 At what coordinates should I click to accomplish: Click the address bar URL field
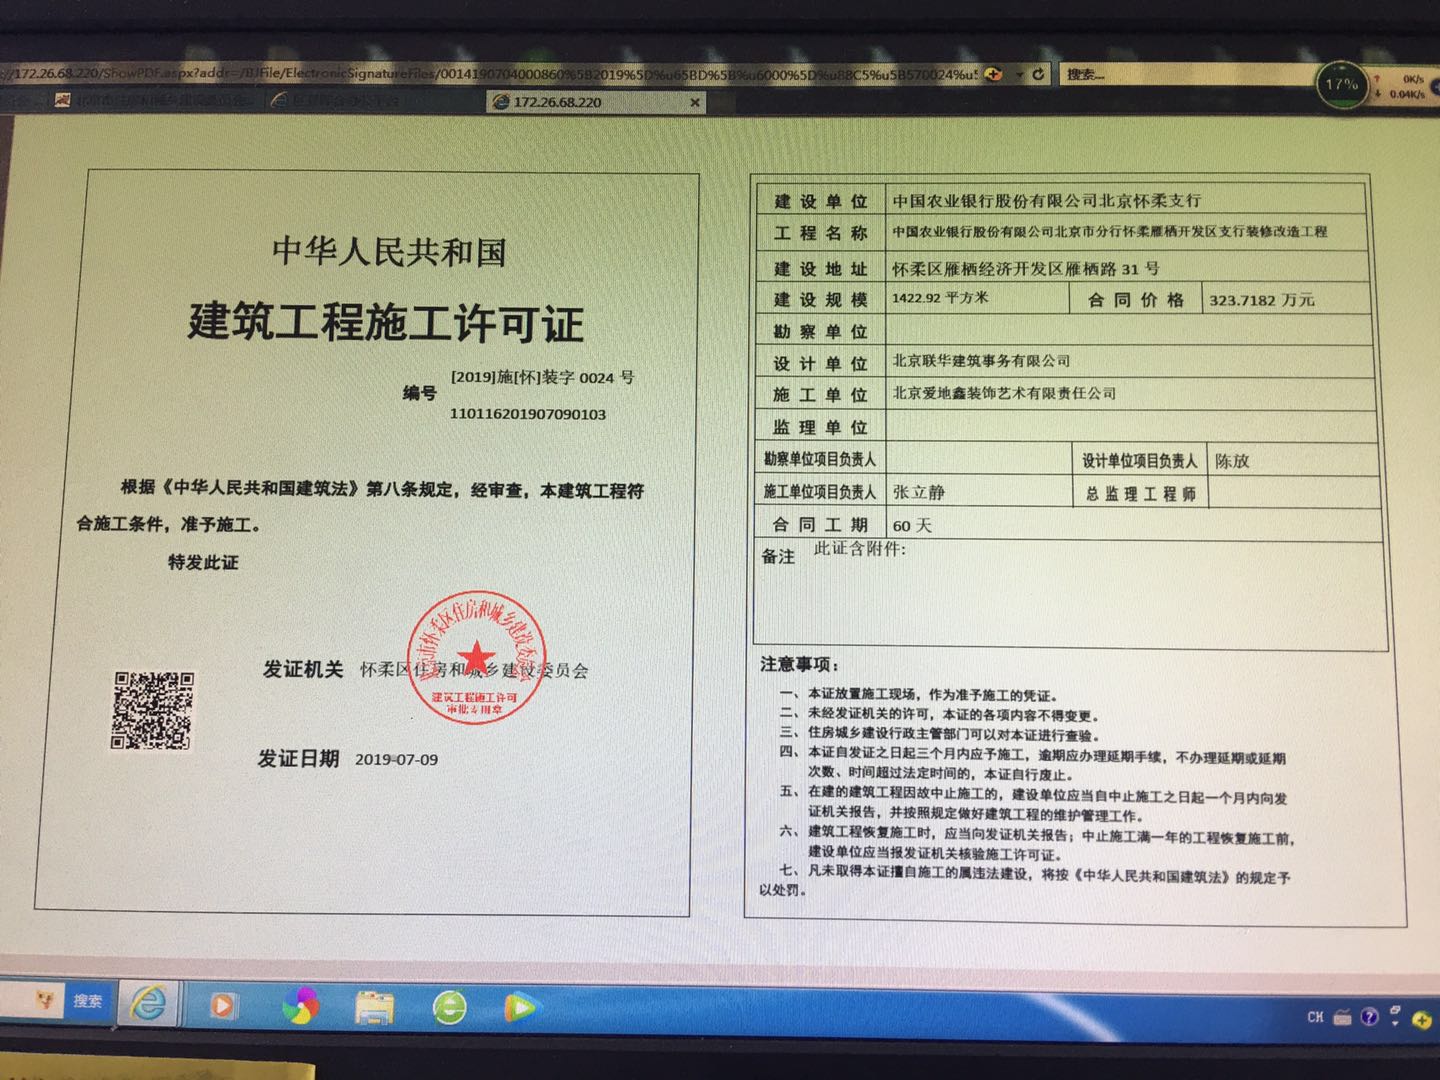click(490, 74)
